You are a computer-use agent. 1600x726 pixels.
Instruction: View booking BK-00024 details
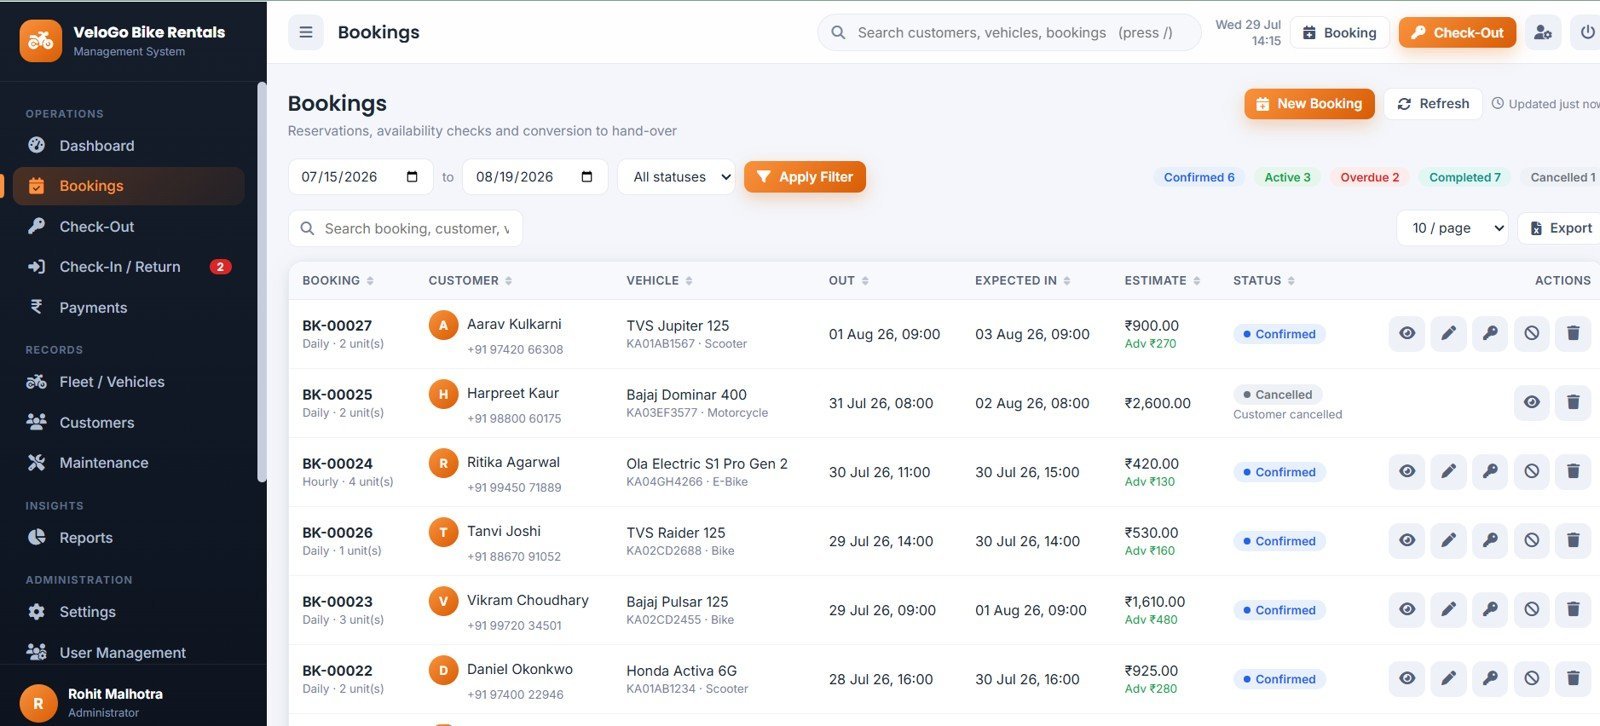click(x=1407, y=471)
